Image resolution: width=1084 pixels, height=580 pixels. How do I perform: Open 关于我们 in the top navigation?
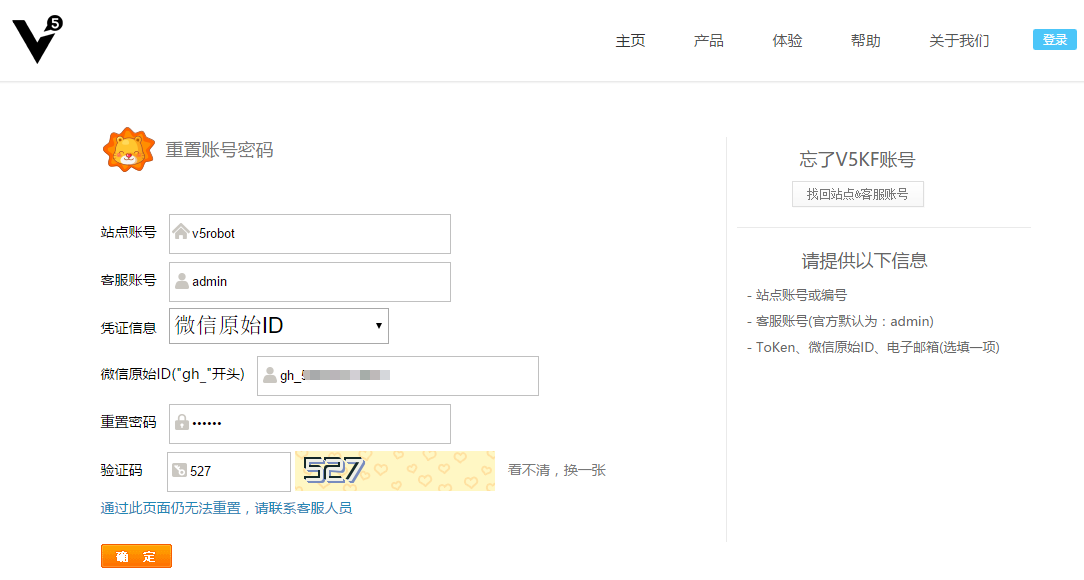tap(959, 41)
